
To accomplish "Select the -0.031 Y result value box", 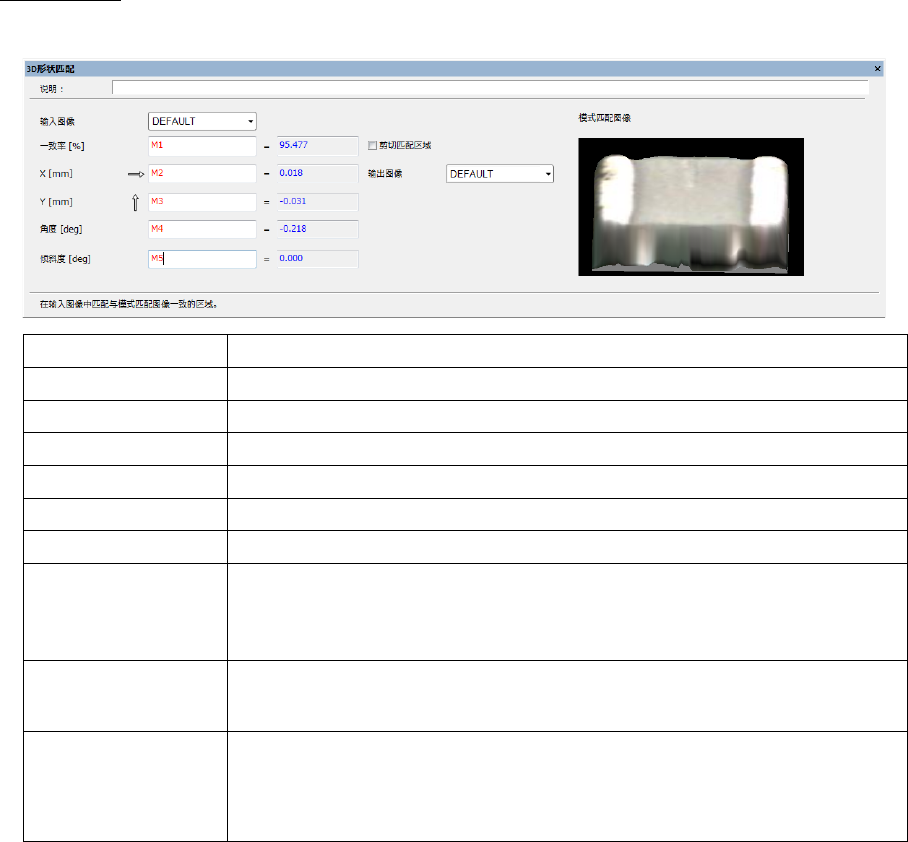I will click(x=317, y=202).
